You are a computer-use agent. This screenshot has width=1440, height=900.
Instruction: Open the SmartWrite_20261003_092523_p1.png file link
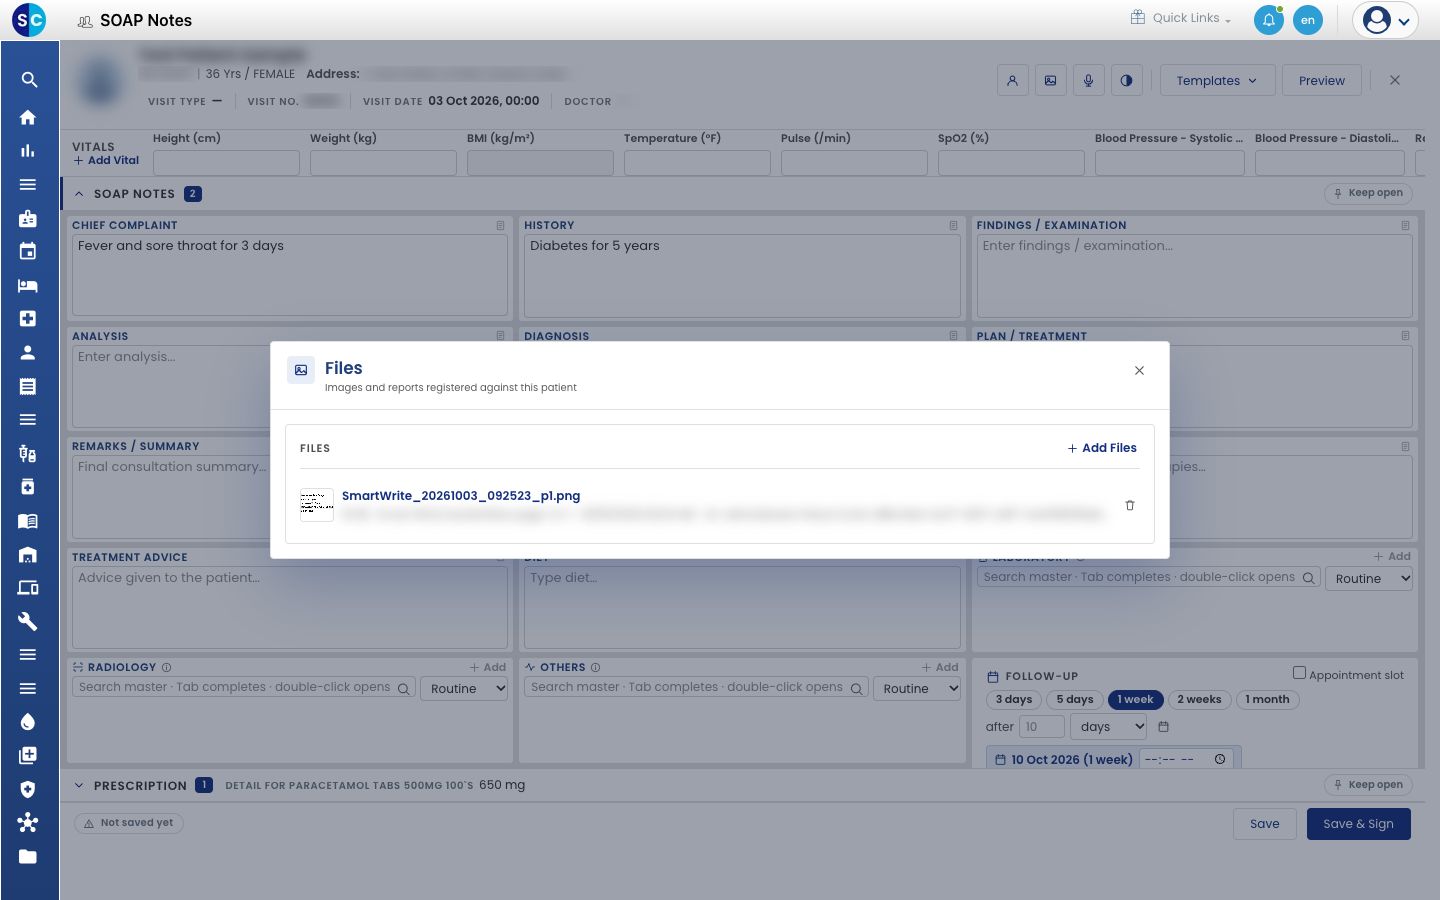461,496
